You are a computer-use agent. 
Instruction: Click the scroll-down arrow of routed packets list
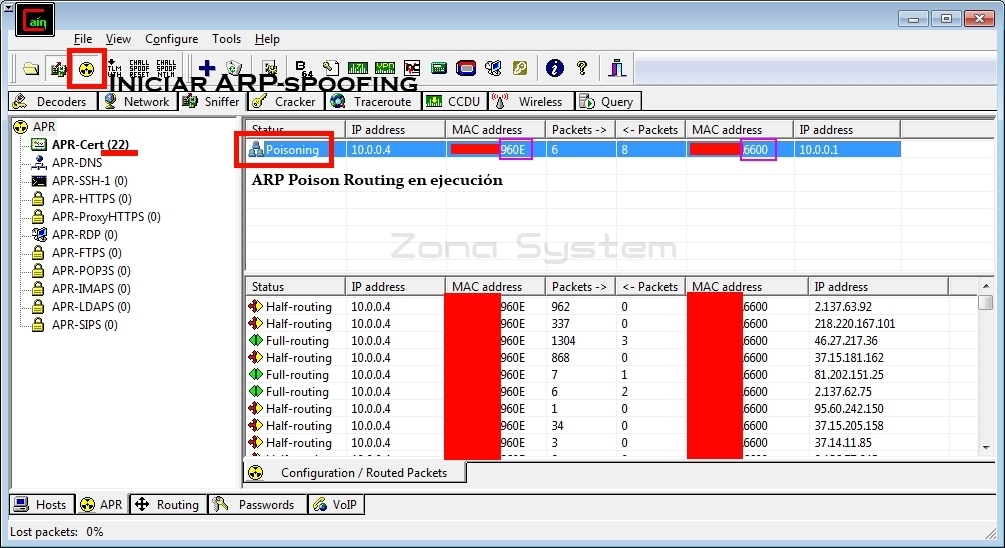(x=986, y=447)
